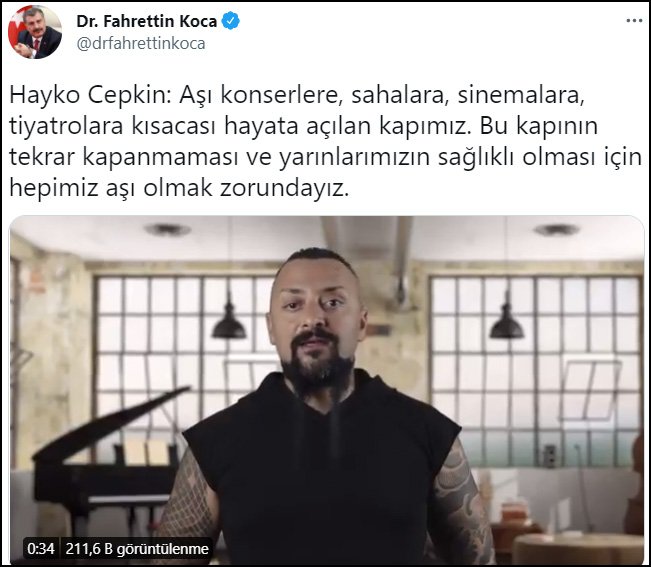This screenshot has height=567, width=651.
Task: Click the display name Dr. Fahrettin Koca
Action: [147, 21]
